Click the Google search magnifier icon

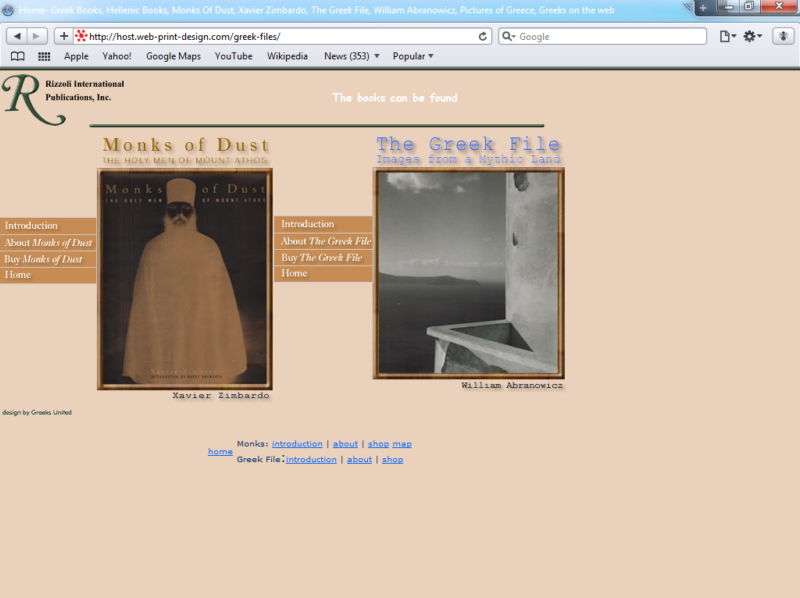click(x=508, y=36)
